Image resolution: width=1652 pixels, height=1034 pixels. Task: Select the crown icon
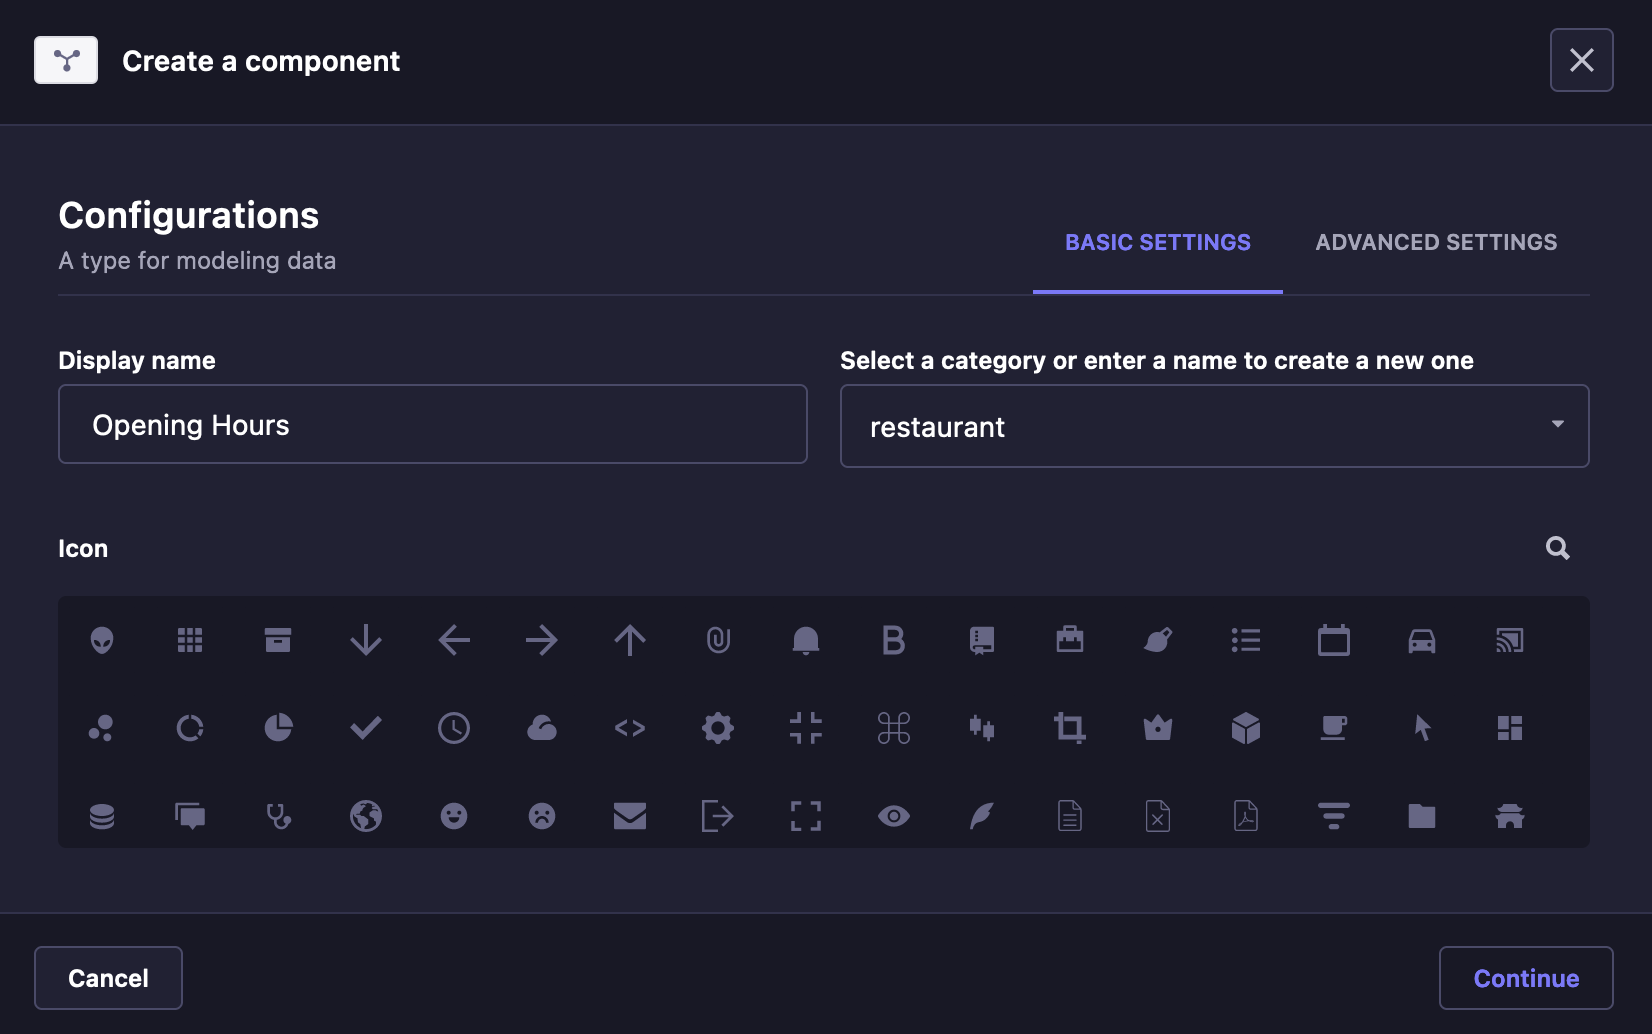[1158, 728]
